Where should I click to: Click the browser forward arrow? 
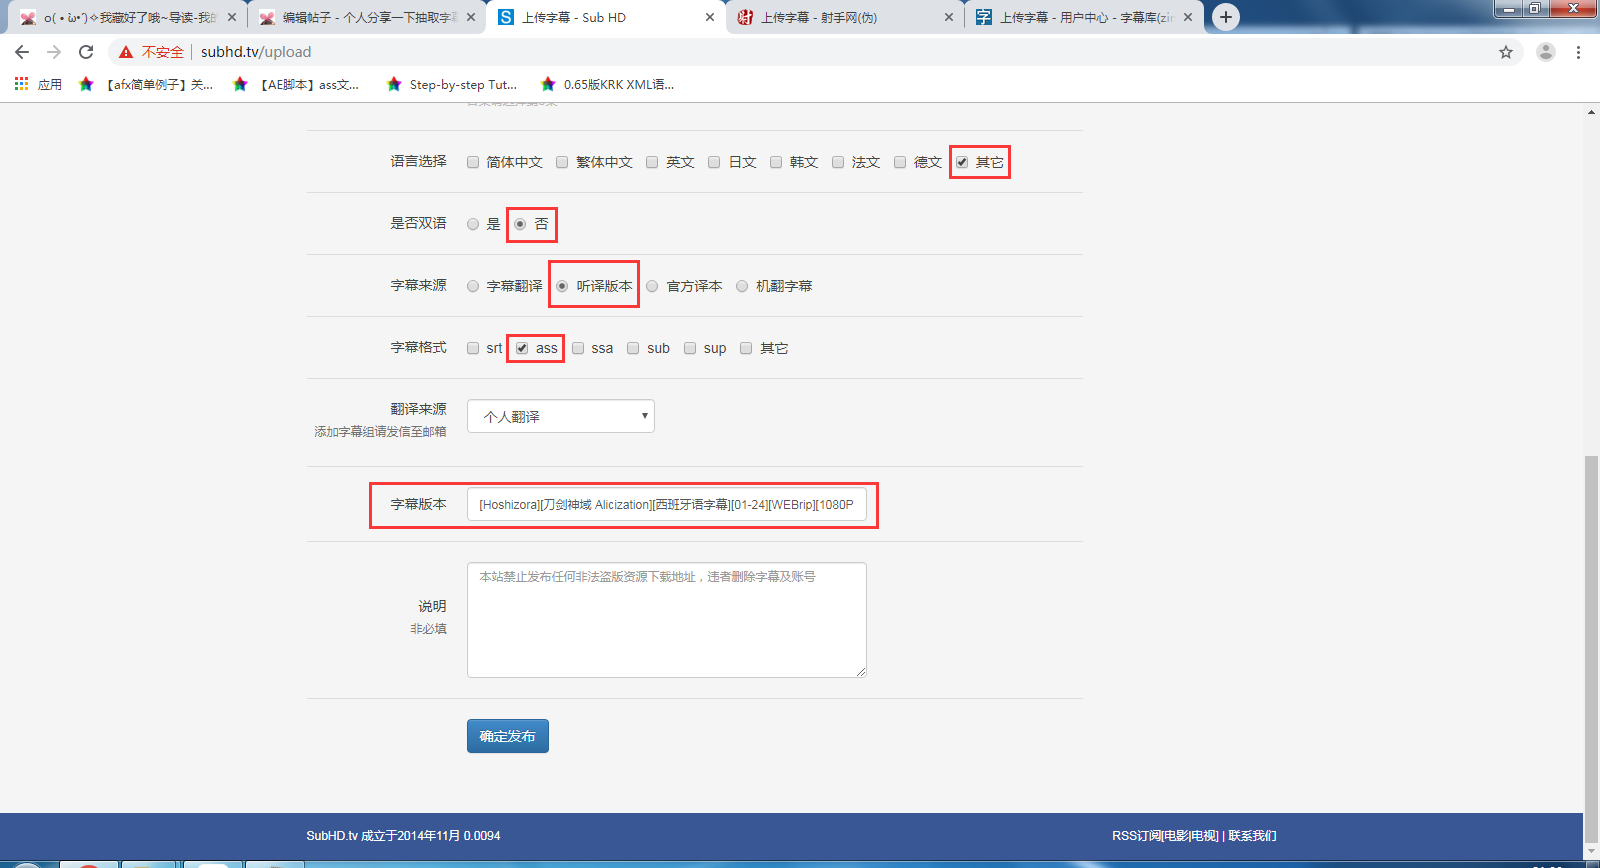54,52
